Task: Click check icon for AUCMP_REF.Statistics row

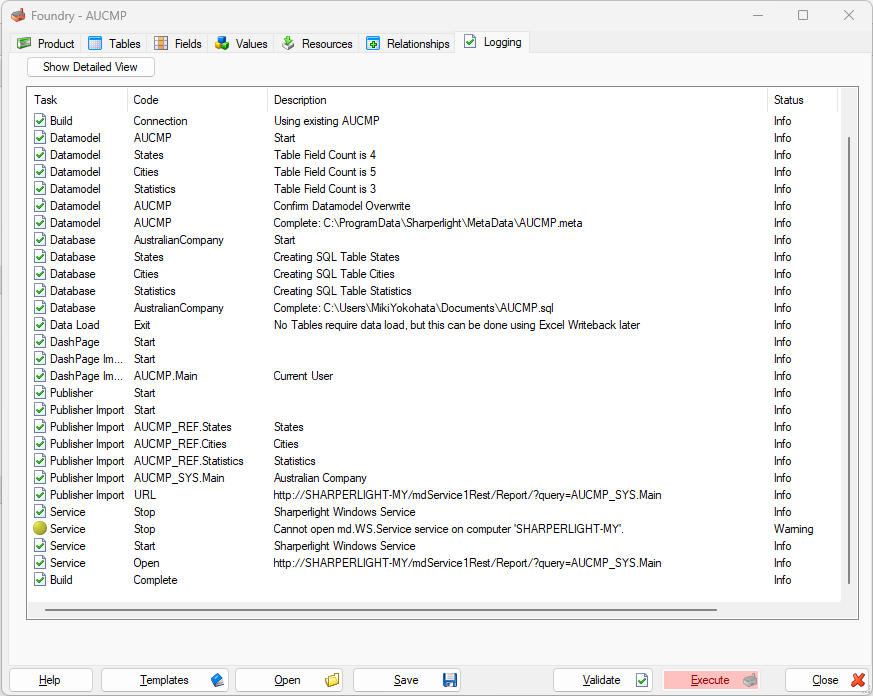Action: click(40, 460)
